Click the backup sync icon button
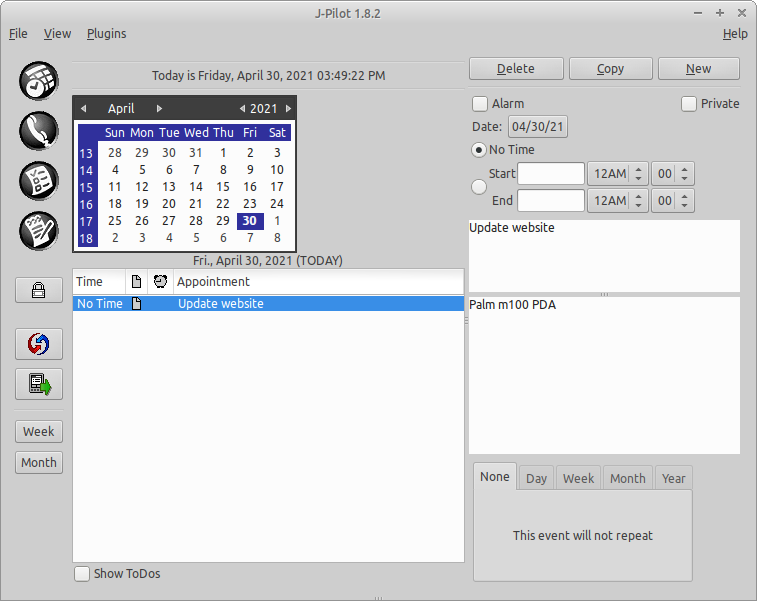 pos(39,384)
